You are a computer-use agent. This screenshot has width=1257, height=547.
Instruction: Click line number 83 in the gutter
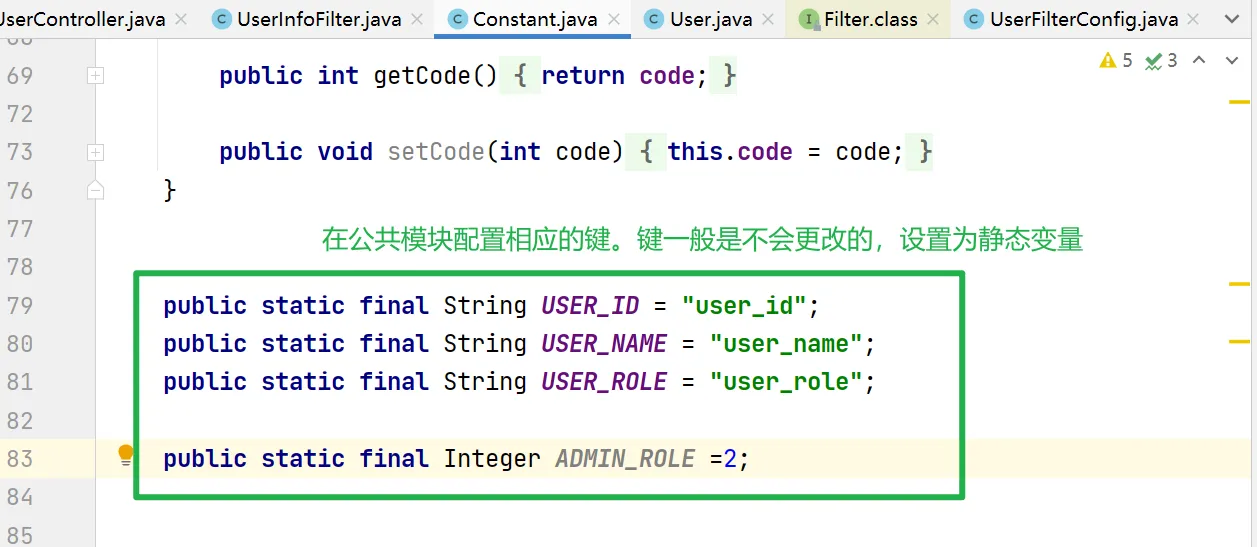click(20, 459)
